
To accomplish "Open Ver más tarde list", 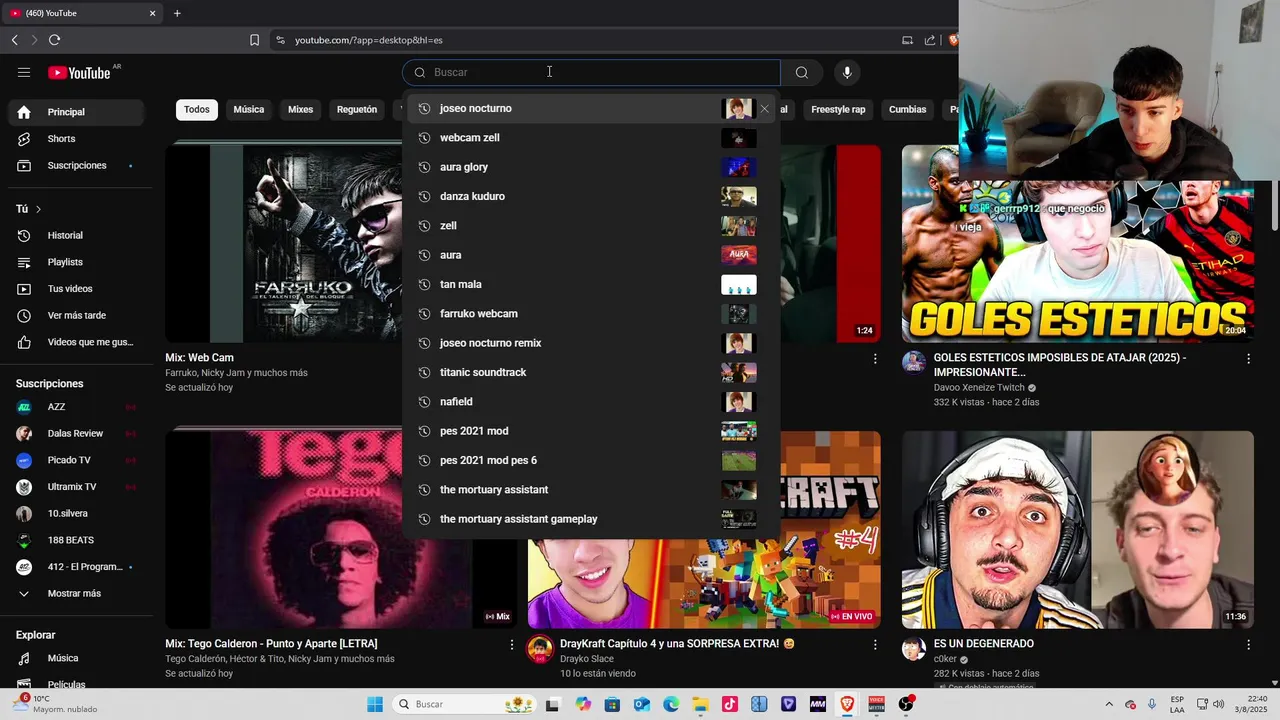I will pos(76,316).
